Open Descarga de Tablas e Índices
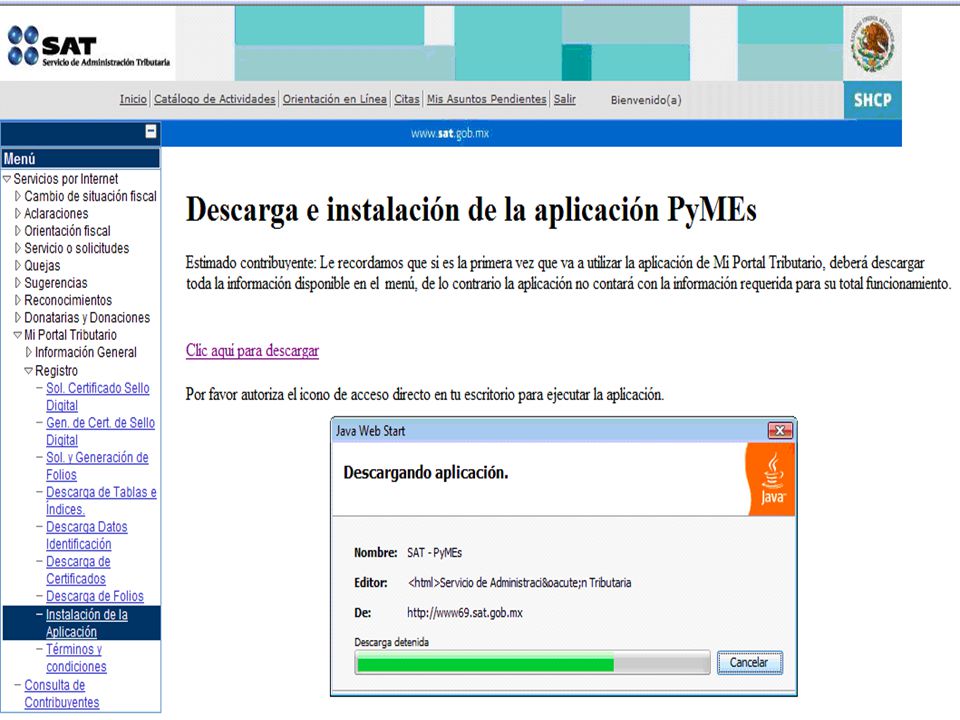Screen dimensions: 960x720 point(101,501)
